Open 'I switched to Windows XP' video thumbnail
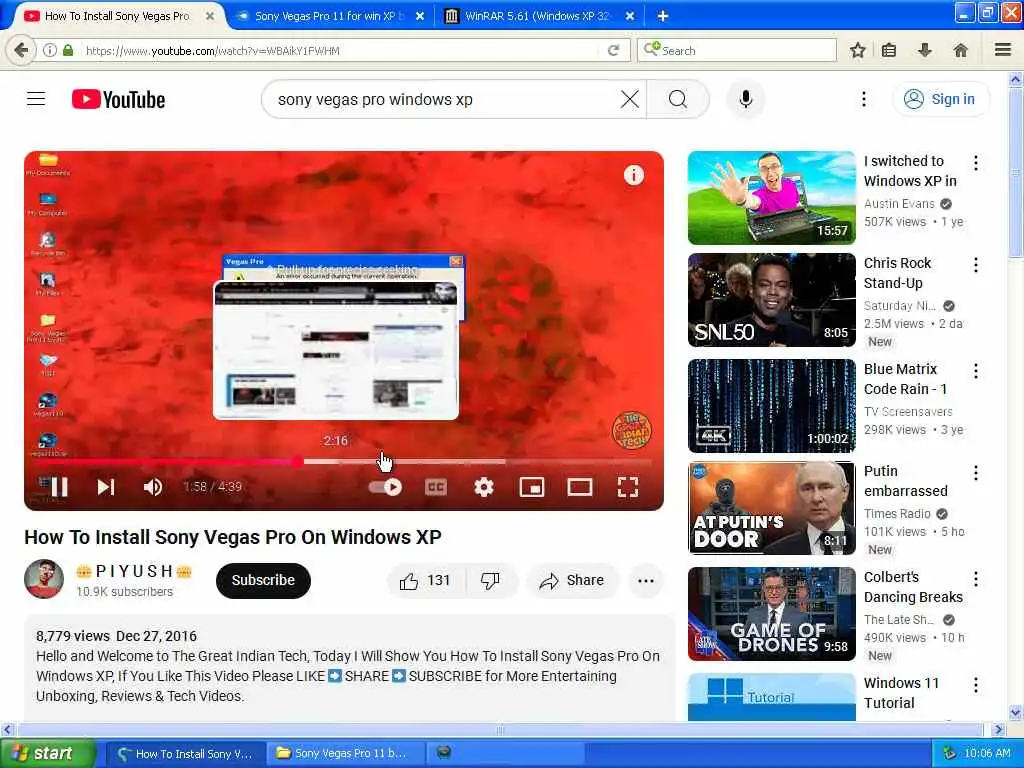This screenshot has height=768, width=1024. coord(771,198)
